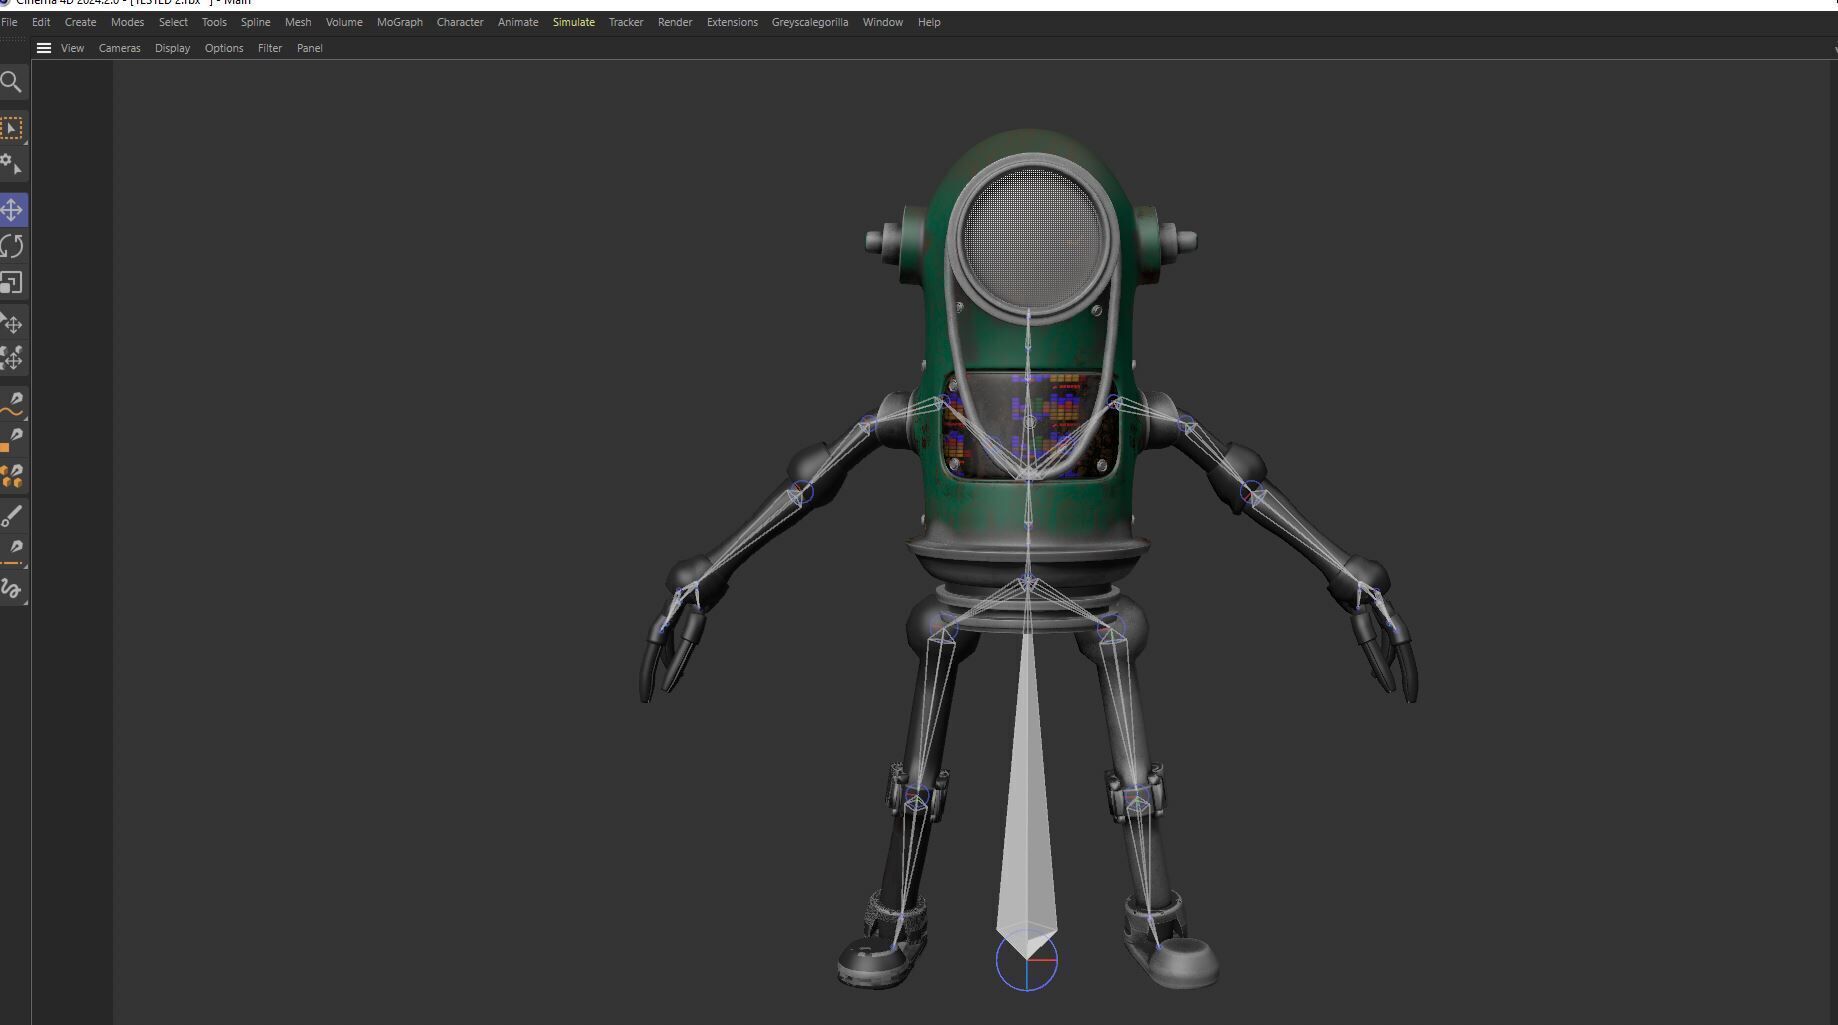The height and width of the screenshot is (1025, 1838).
Task: Activate the Scale tool
Action: tap(12, 283)
